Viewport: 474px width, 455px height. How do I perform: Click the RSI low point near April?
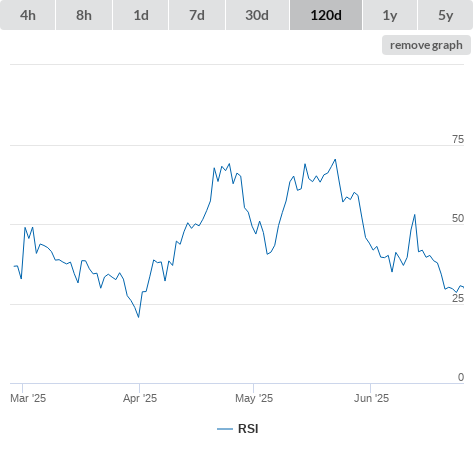pyautogui.click(x=138, y=317)
